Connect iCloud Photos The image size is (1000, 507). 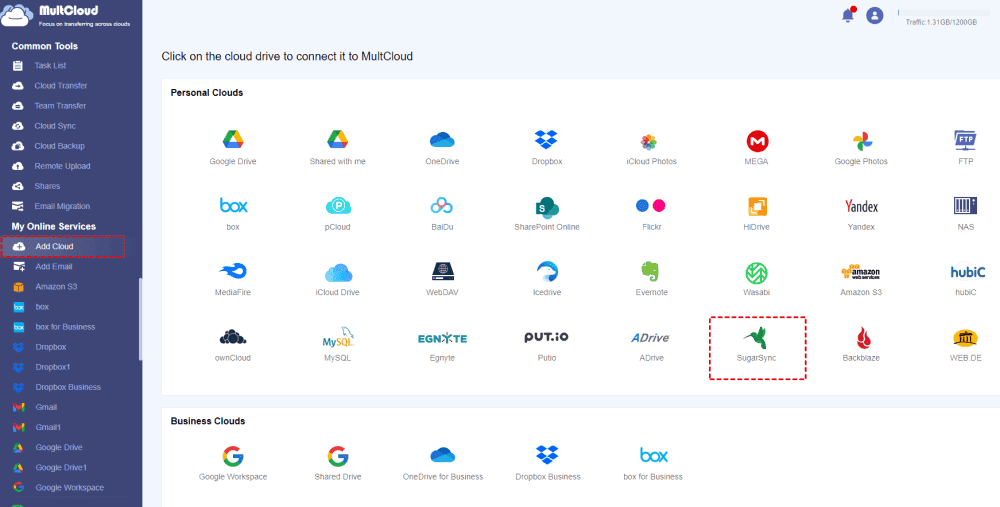tap(651, 148)
